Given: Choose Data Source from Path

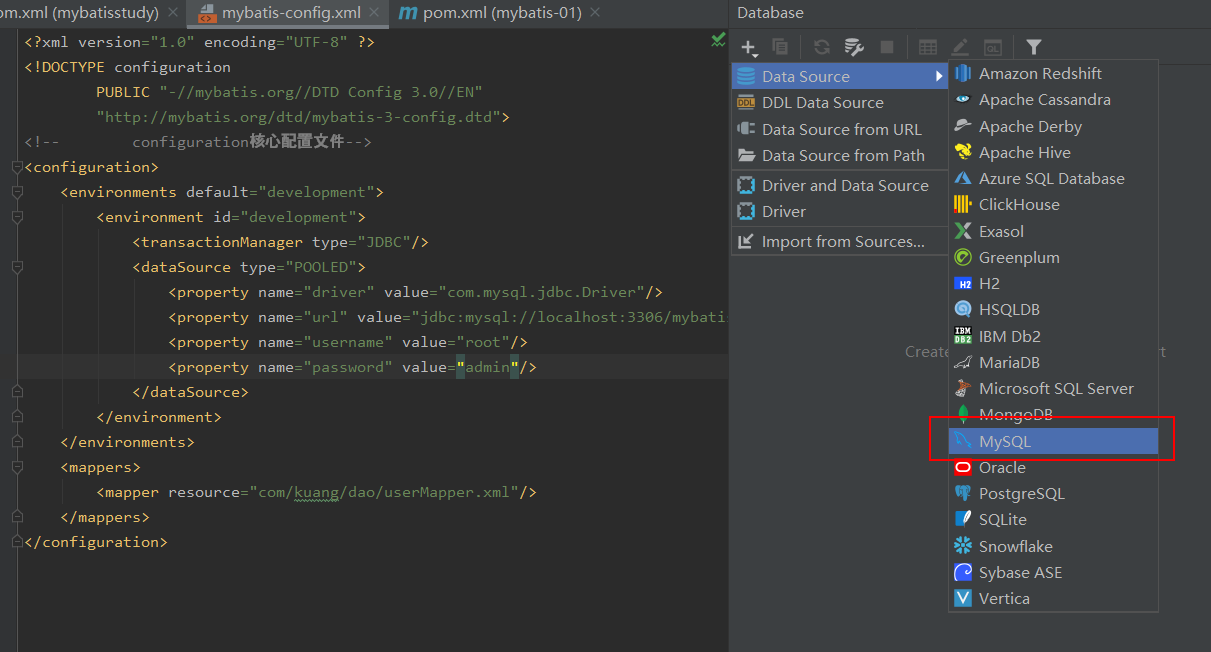Looking at the screenshot, I should click(840, 155).
